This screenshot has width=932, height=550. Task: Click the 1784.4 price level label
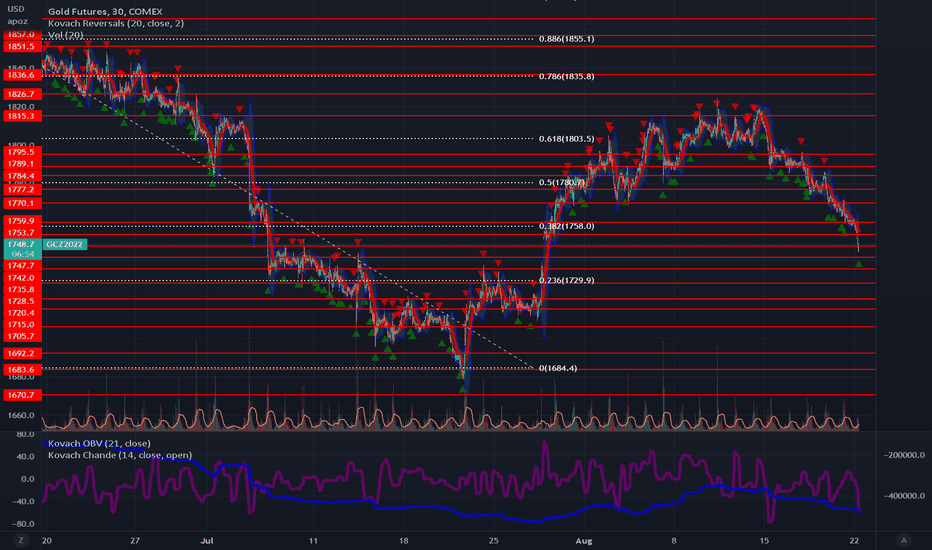(x=23, y=176)
